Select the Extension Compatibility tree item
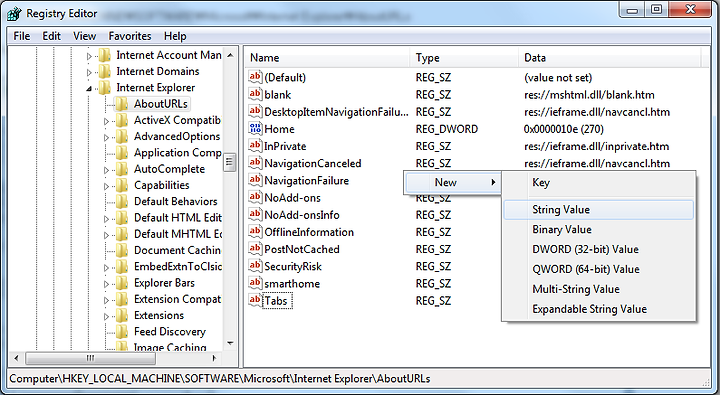This screenshot has width=720, height=395. pos(177,299)
